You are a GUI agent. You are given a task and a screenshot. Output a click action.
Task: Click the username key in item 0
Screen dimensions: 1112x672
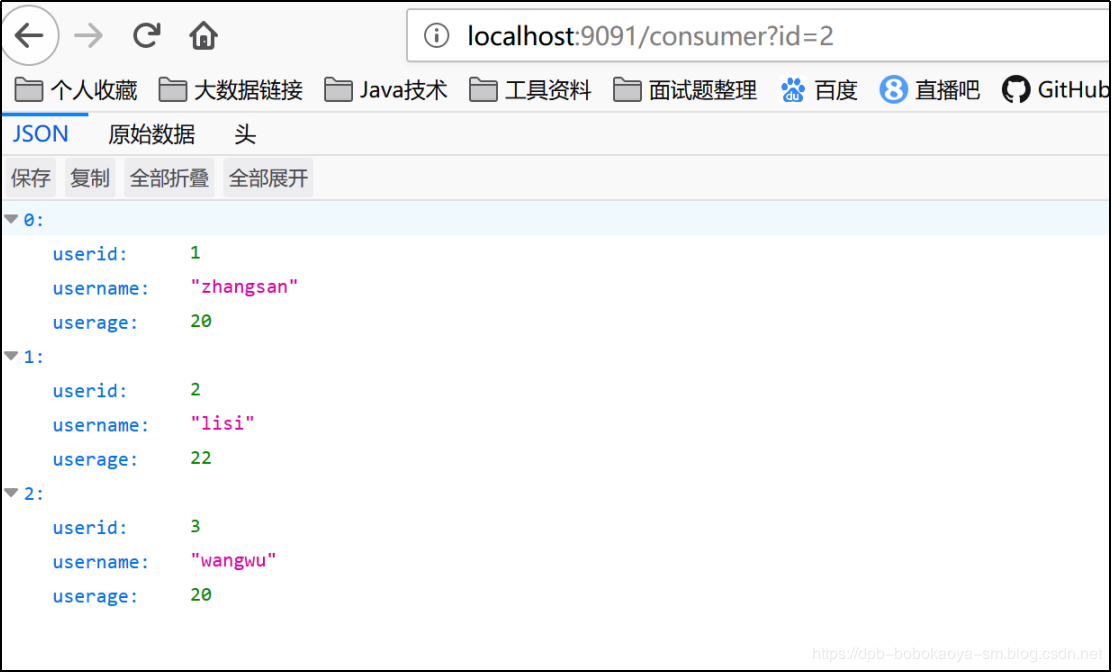pos(101,289)
